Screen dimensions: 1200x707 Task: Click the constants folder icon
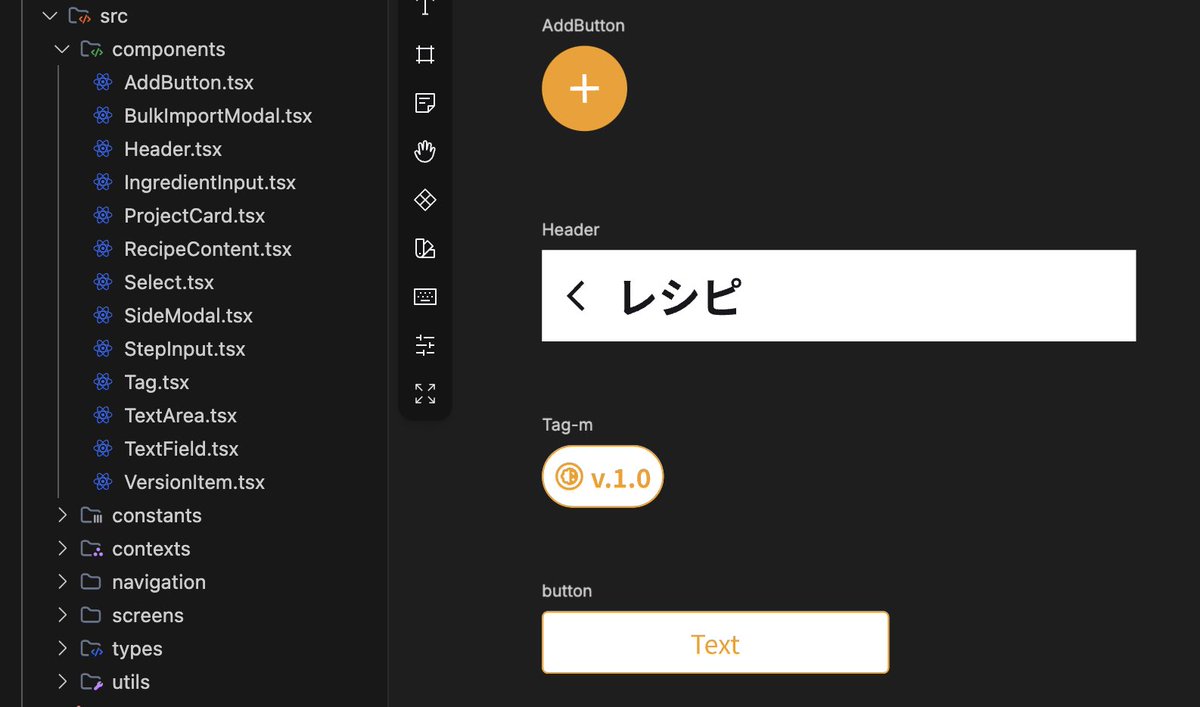tap(91, 516)
